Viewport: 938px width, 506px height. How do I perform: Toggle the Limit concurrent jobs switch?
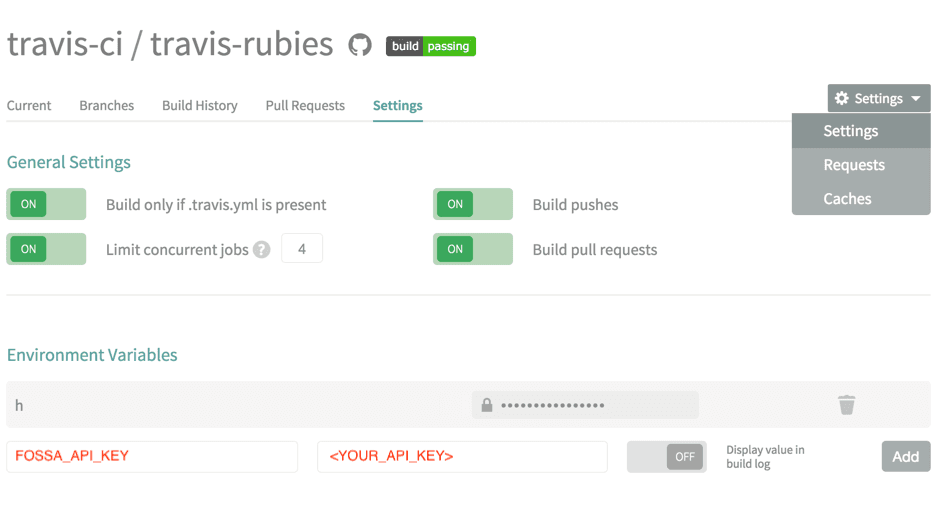point(46,249)
